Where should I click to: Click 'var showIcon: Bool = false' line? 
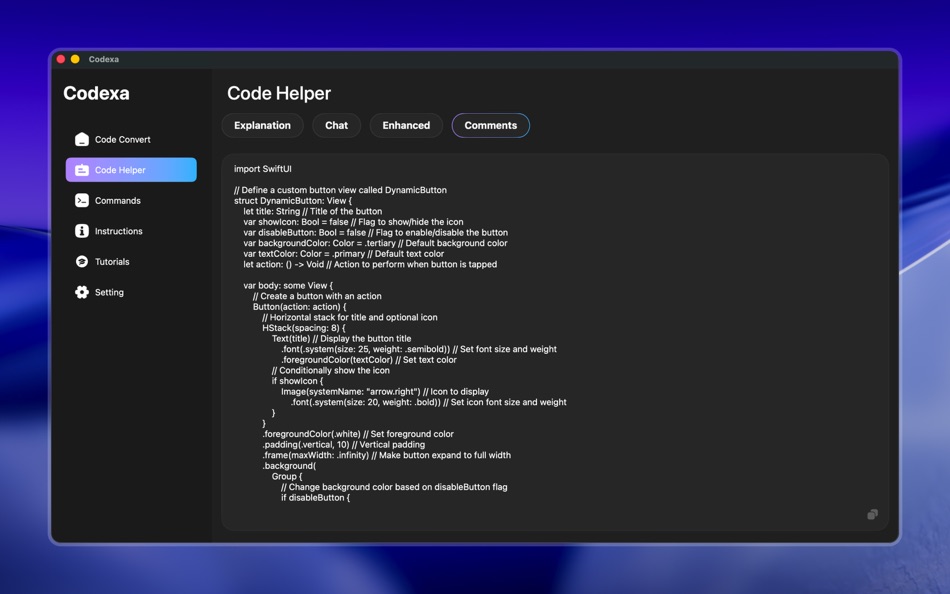[x=353, y=222]
